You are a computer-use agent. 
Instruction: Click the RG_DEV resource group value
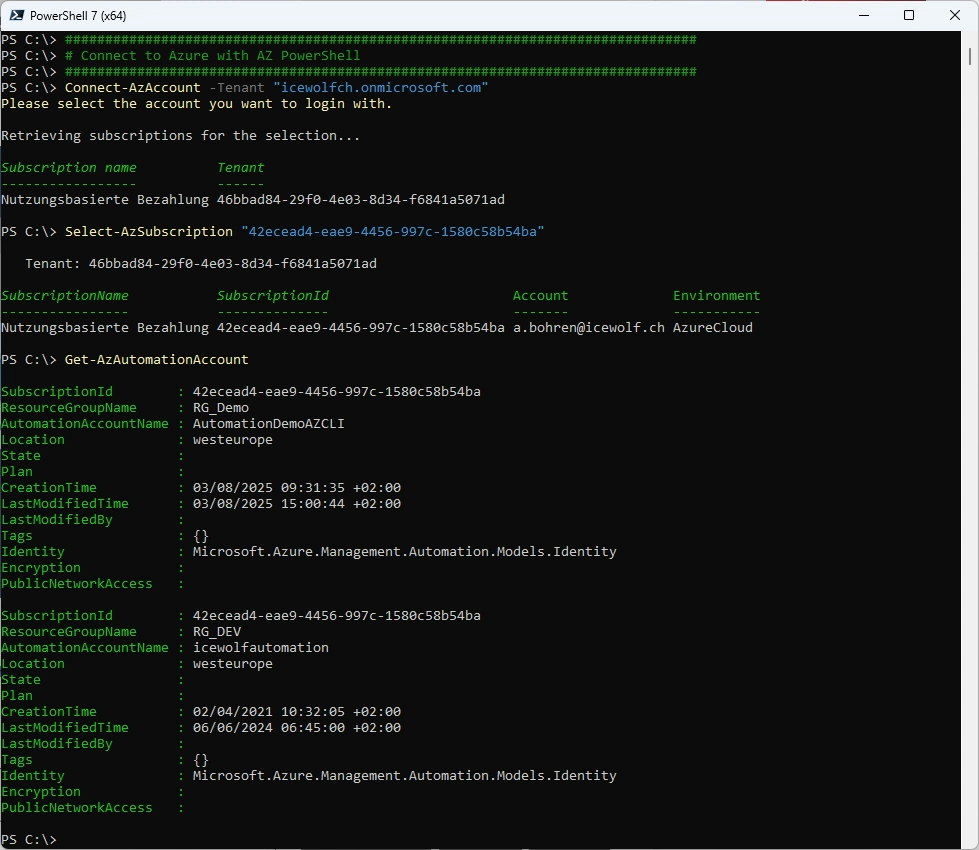(216, 632)
